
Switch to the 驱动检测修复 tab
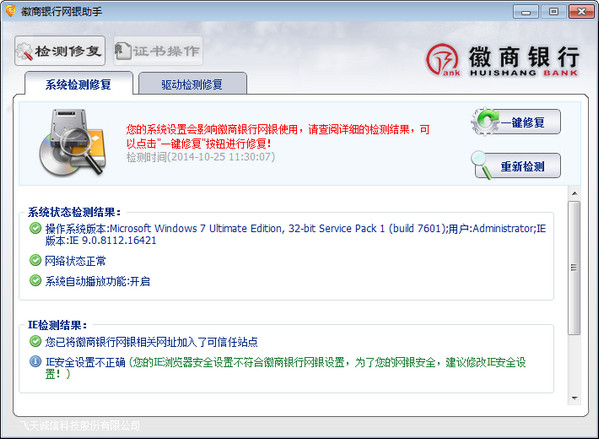tap(192, 84)
